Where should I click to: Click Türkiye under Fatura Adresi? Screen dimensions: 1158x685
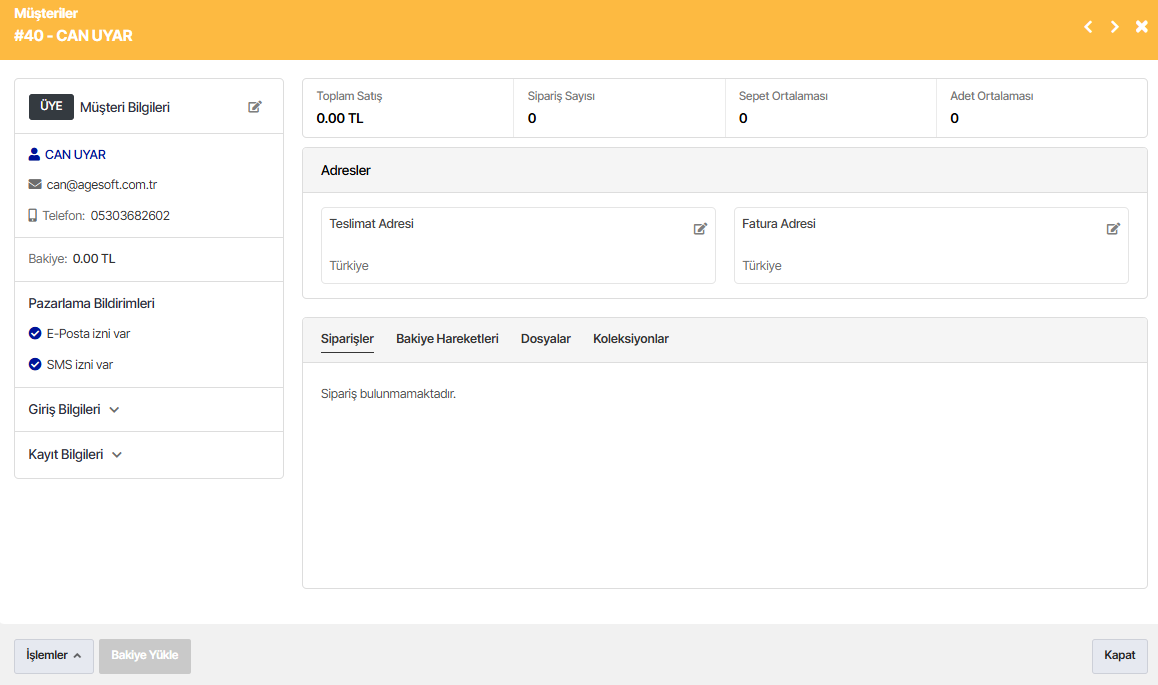coord(761,266)
